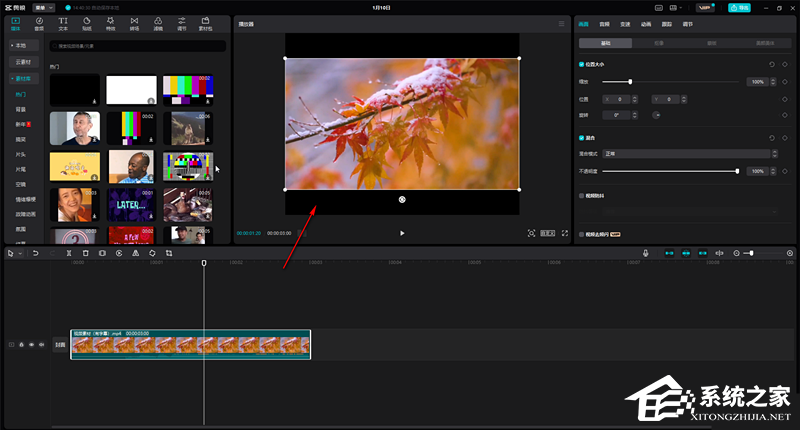Click the timeline zoom-in icon at far right
Screen dimensions: 800x430
point(790,253)
